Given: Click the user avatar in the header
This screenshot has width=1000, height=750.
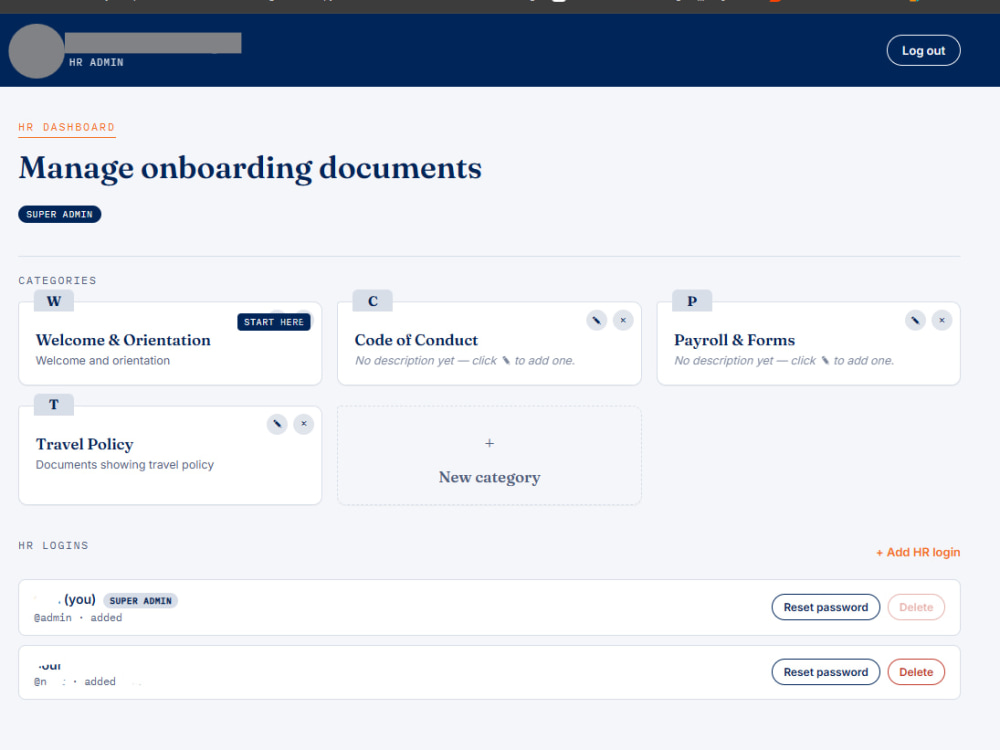Looking at the screenshot, I should point(36,51).
